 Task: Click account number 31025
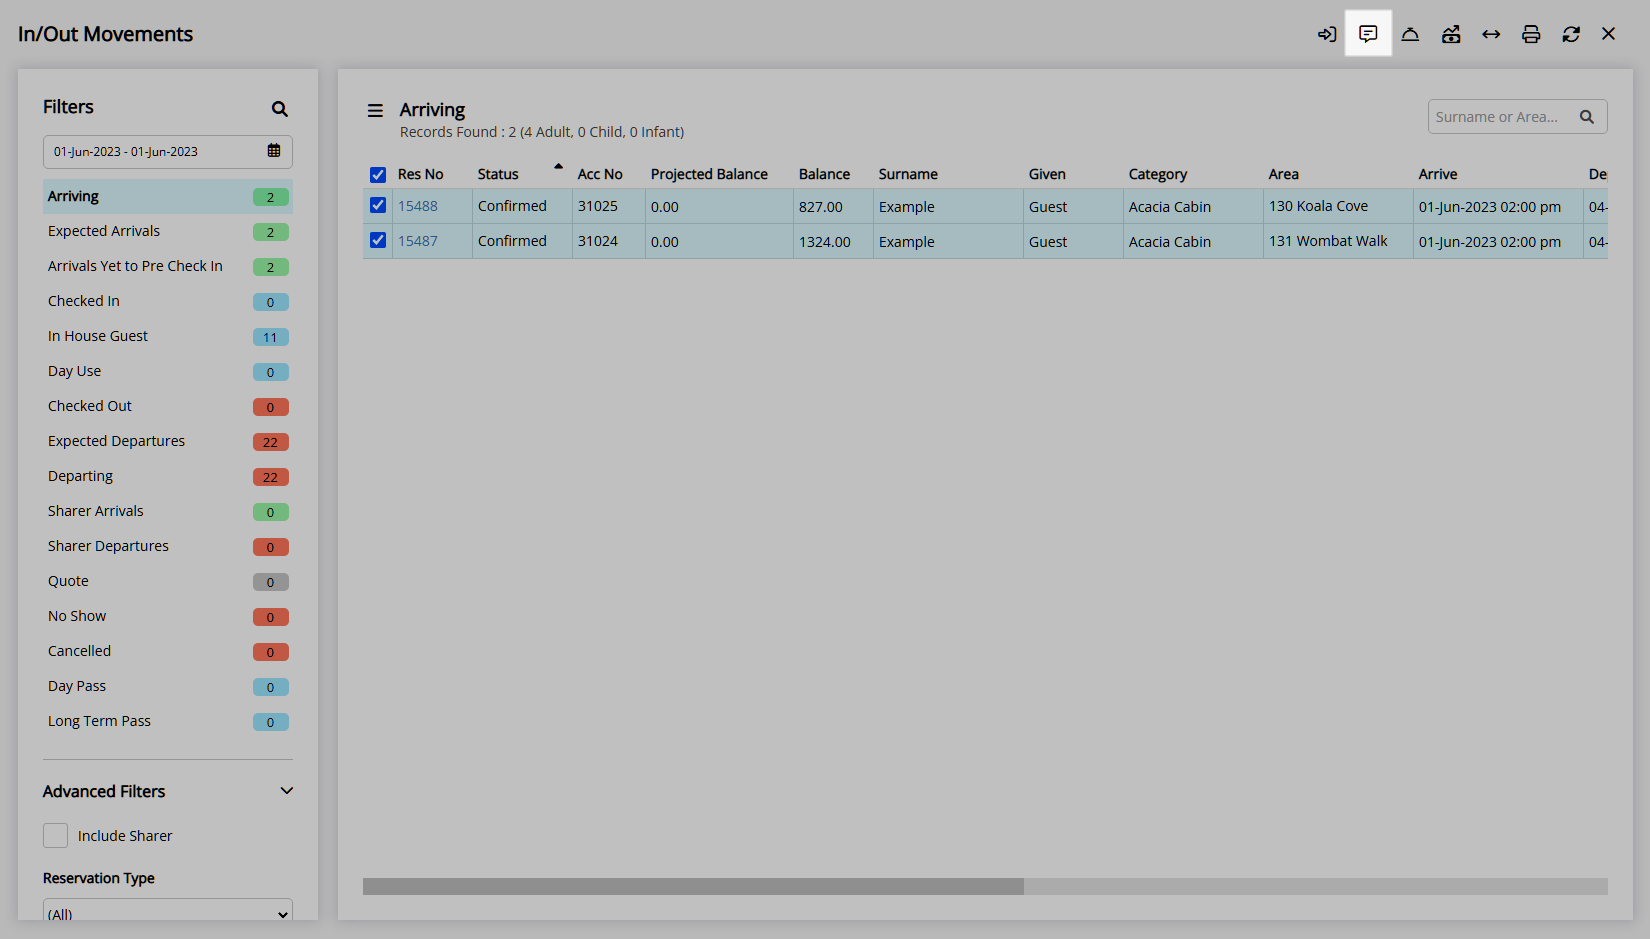click(x=598, y=206)
